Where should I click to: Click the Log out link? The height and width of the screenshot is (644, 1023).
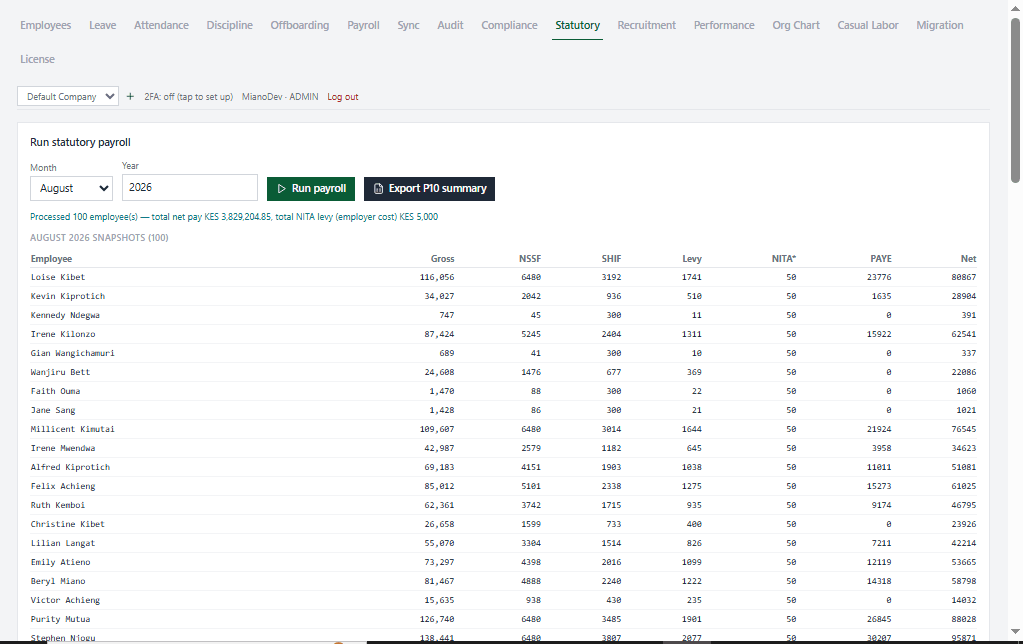point(343,97)
